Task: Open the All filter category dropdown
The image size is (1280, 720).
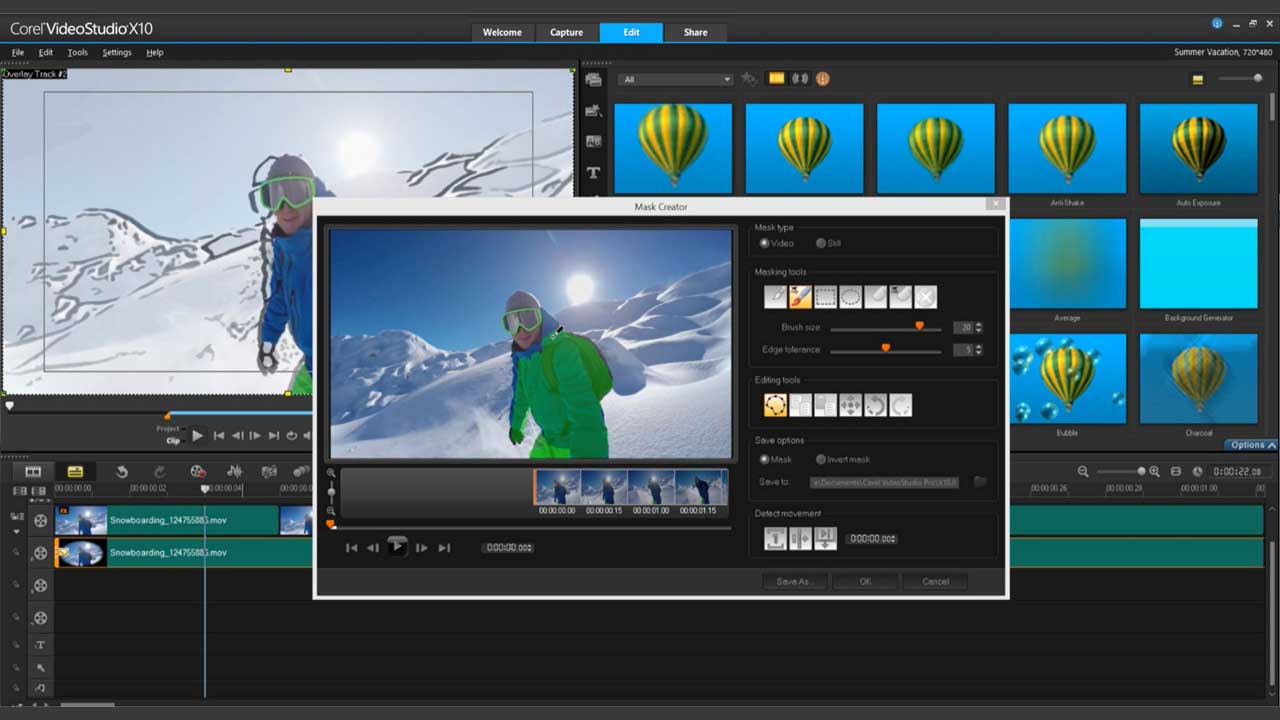Action: [x=675, y=79]
